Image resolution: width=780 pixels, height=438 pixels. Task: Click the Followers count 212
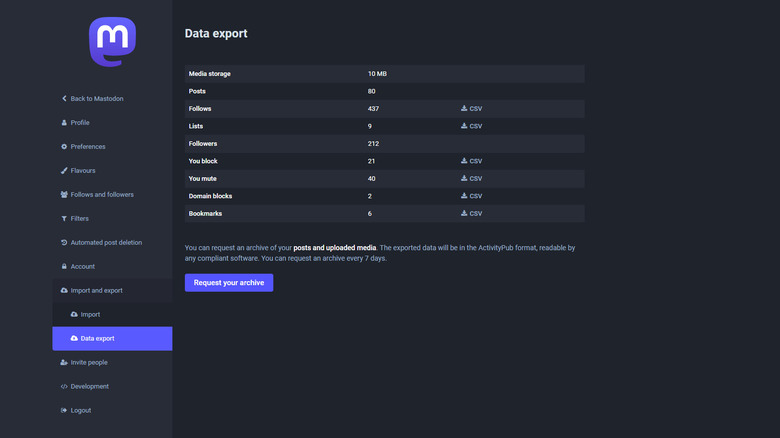click(373, 143)
